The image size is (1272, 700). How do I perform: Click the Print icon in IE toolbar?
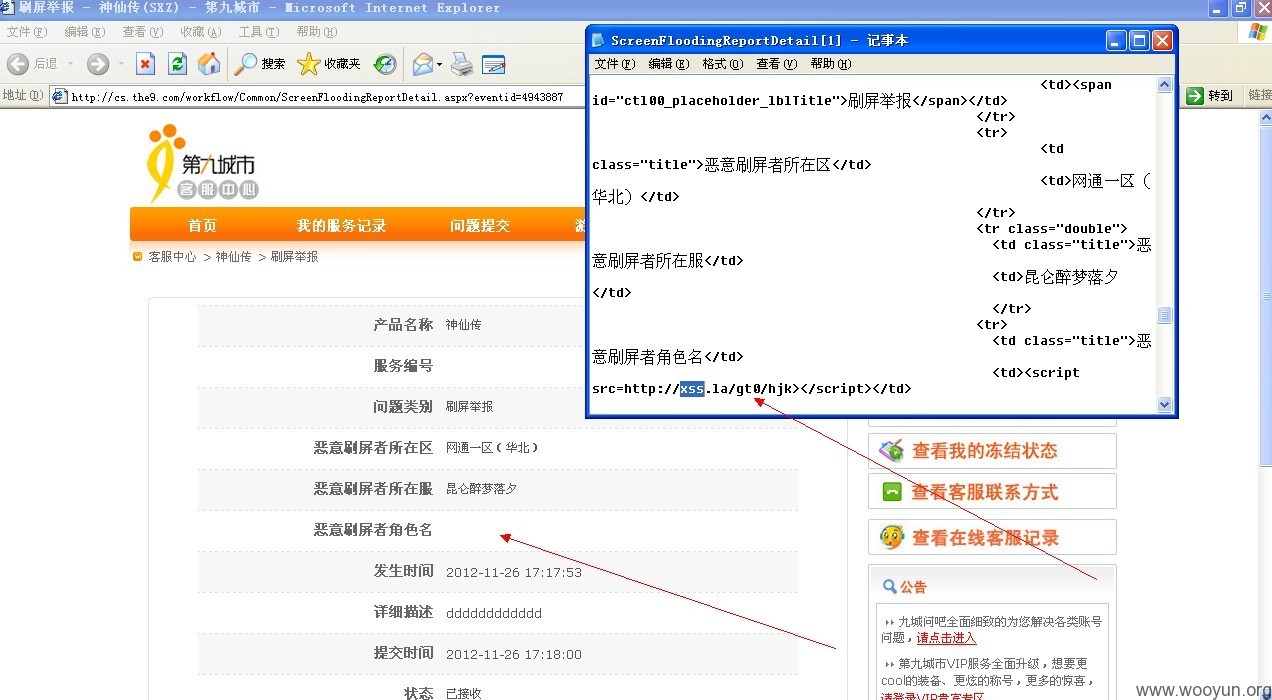coord(461,64)
